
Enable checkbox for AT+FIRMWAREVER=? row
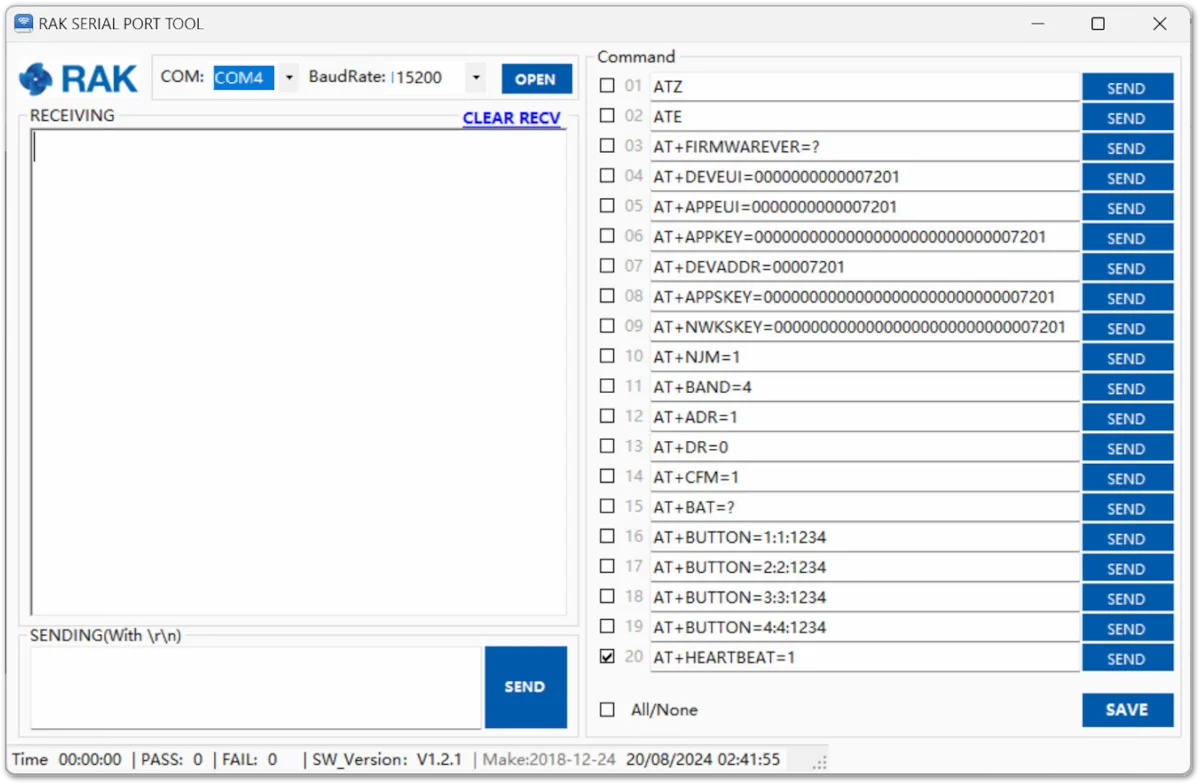607,146
